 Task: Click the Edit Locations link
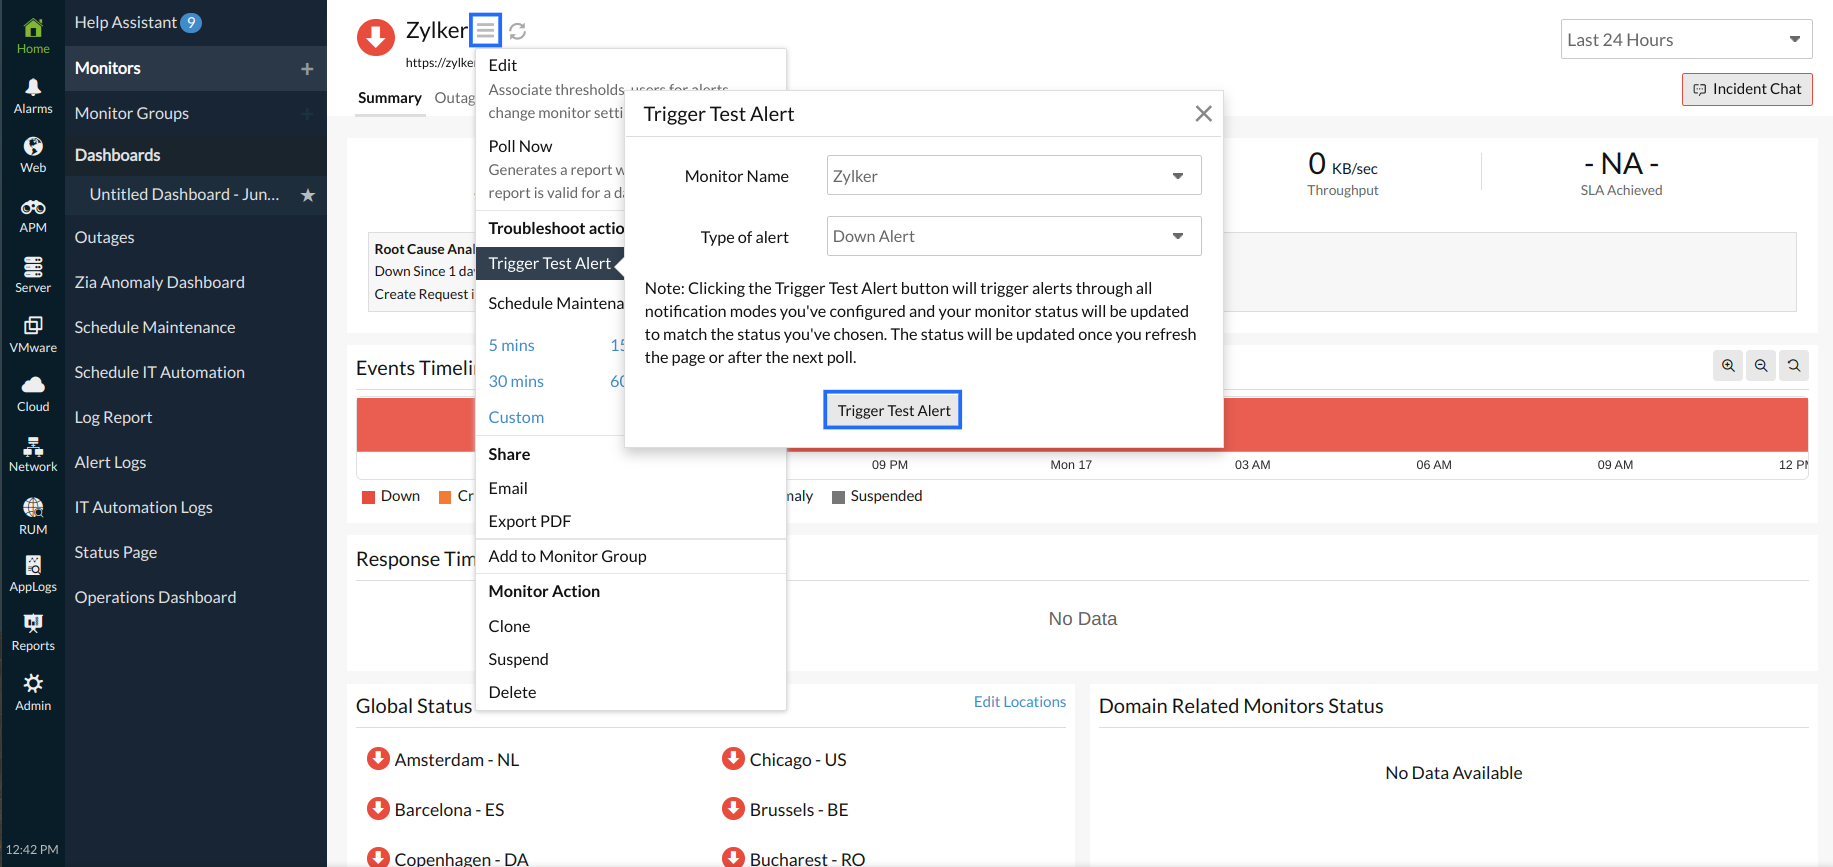(x=1019, y=702)
